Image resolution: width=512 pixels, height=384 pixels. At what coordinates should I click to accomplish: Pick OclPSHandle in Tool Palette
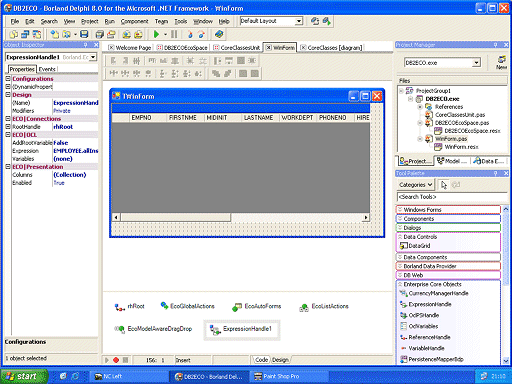coord(419,315)
